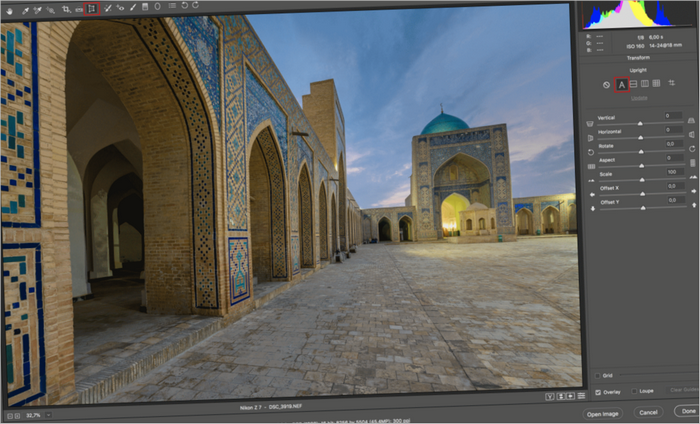Viewport: 700px width, 424px height.
Task: Disable Upright correction
Action: click(606, 85)
